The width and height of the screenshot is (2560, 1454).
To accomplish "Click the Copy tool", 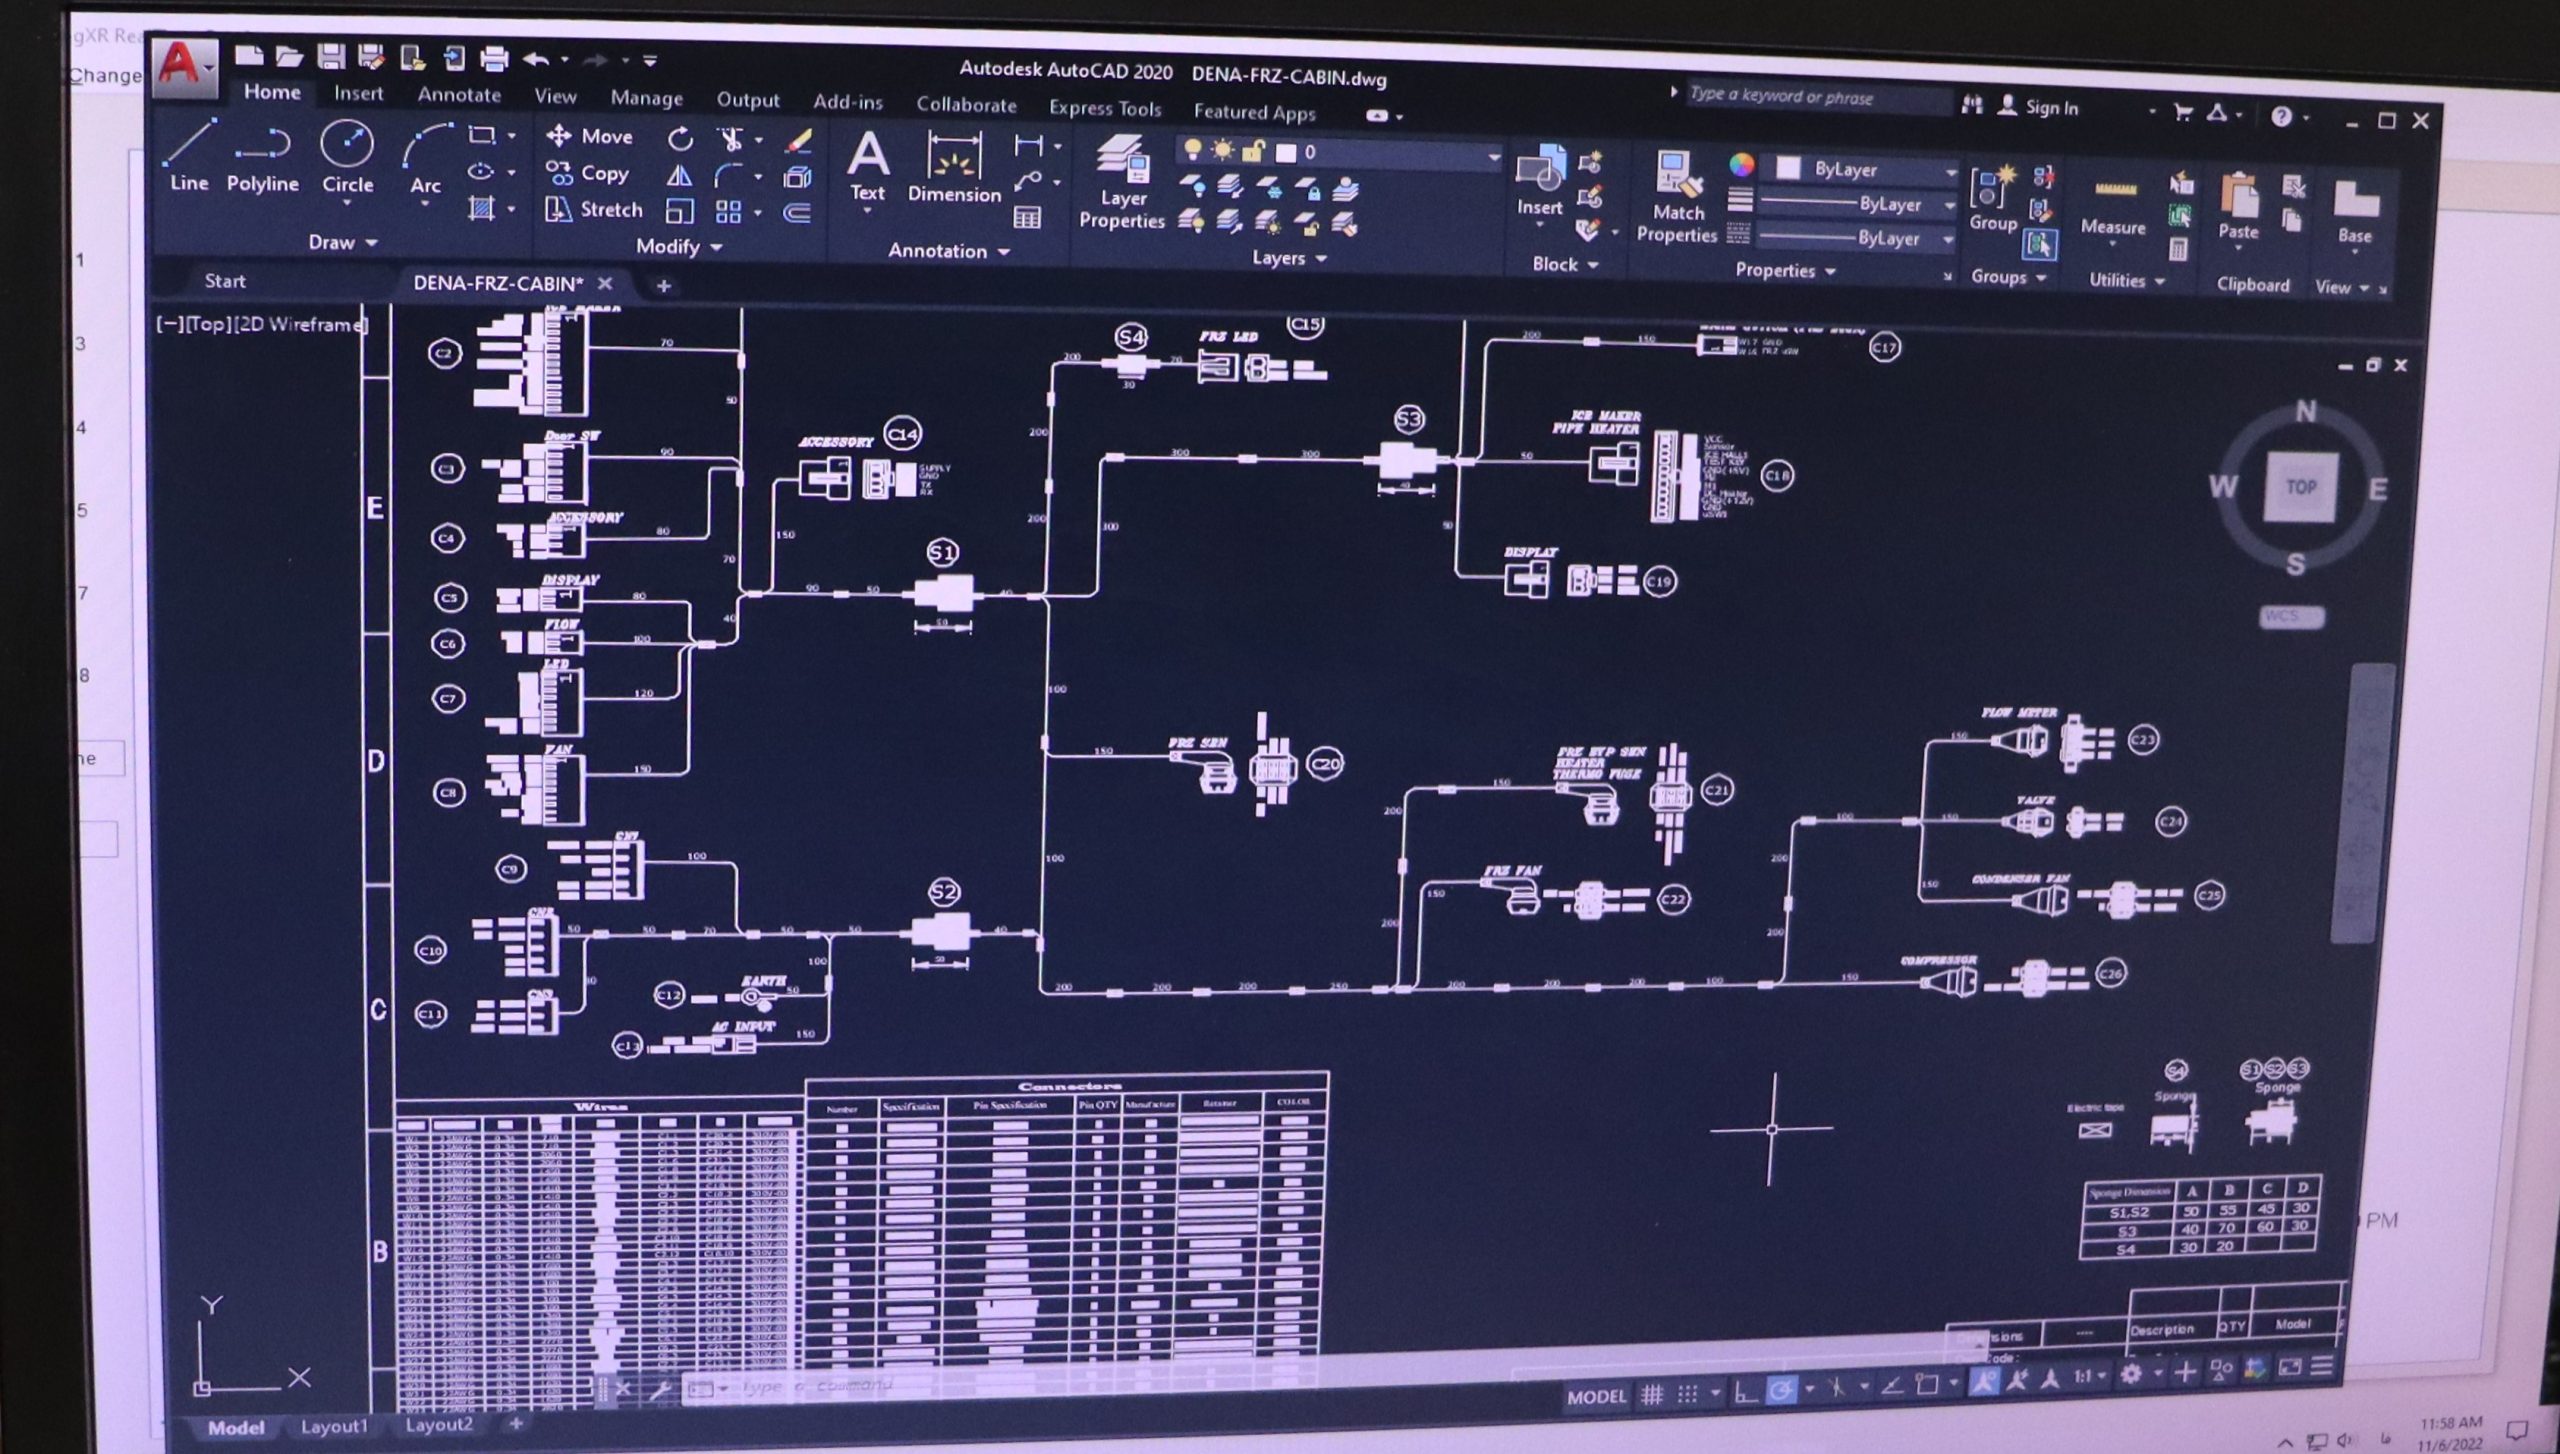I will (588, 173).
